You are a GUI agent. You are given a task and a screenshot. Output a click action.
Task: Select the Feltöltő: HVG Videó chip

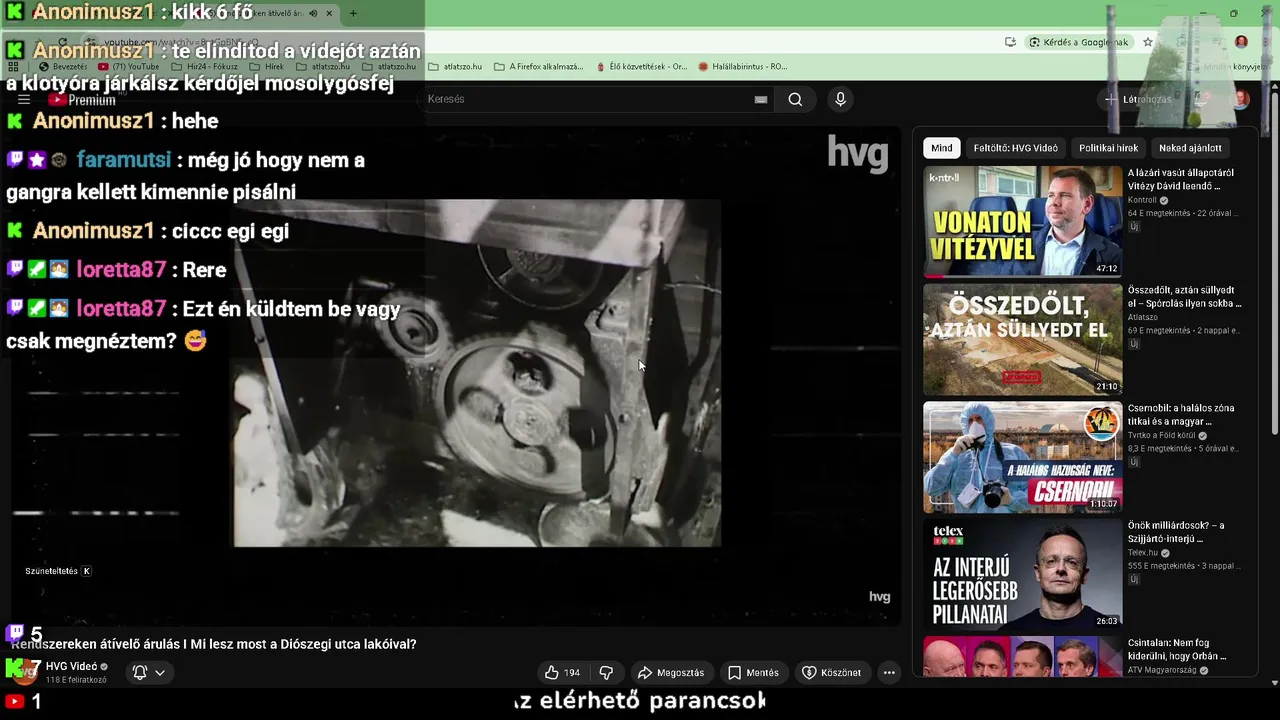point(1015,148)
